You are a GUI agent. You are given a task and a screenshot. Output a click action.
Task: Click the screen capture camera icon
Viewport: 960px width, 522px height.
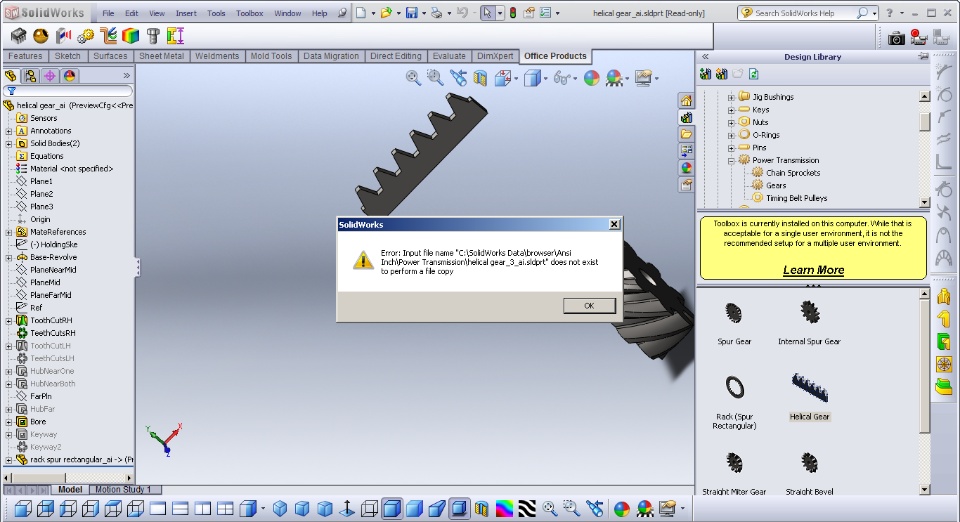point(896,38)
